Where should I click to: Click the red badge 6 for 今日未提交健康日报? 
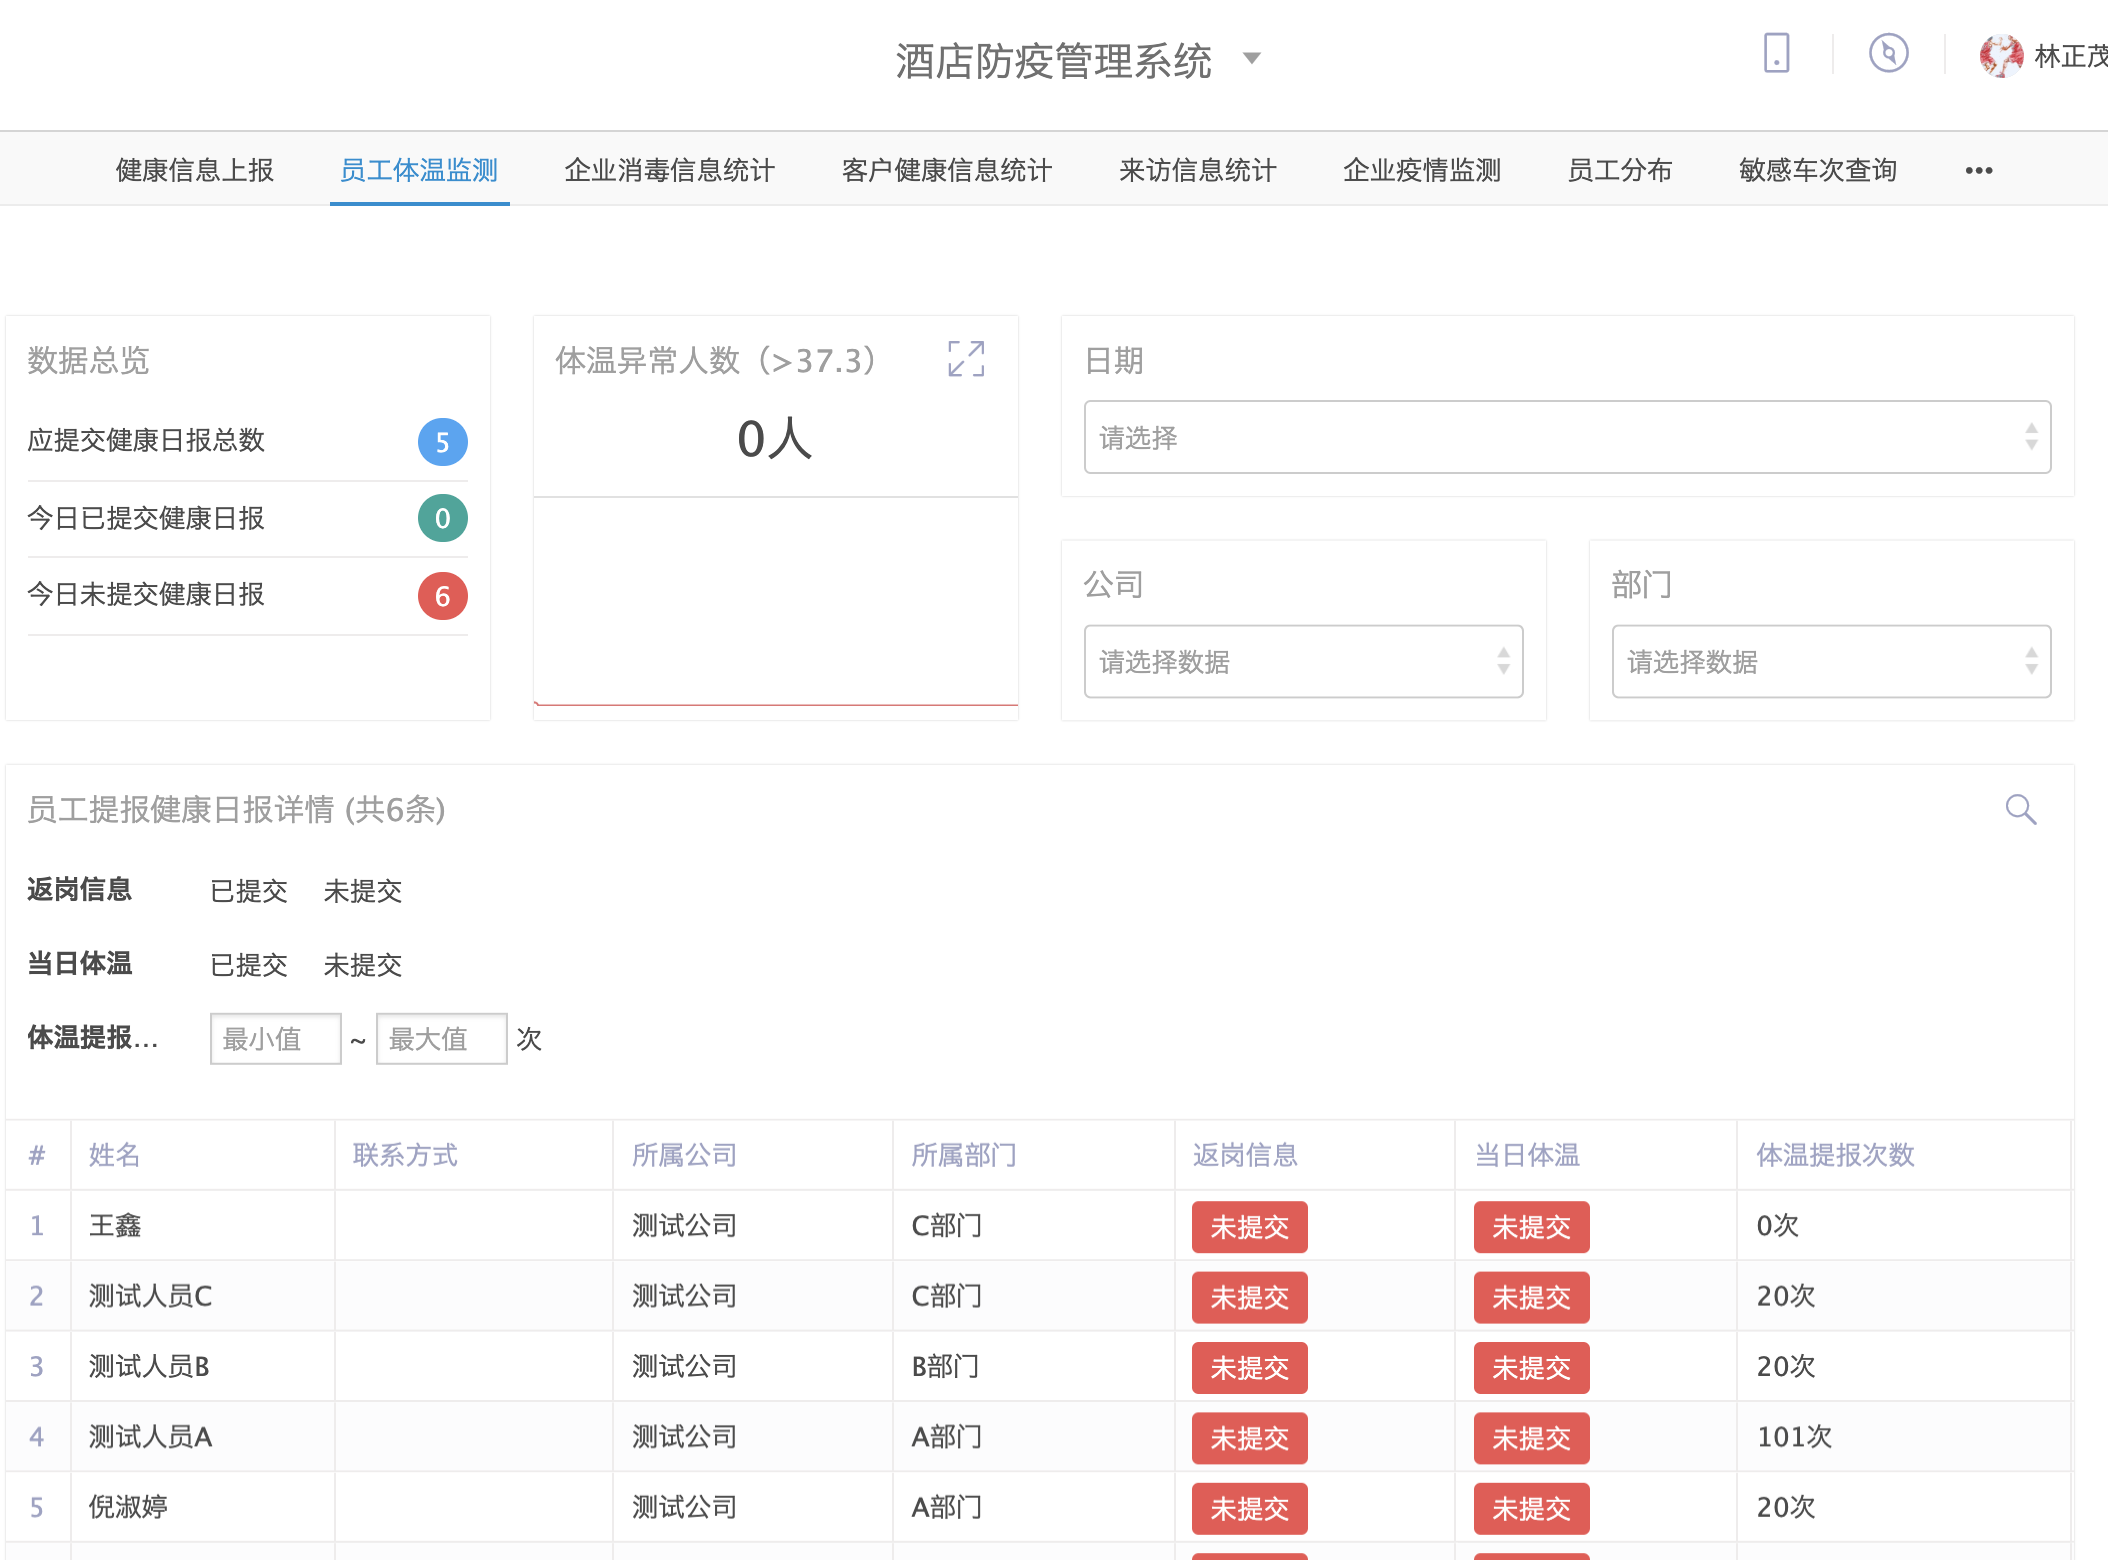click(x=442, y=596)
